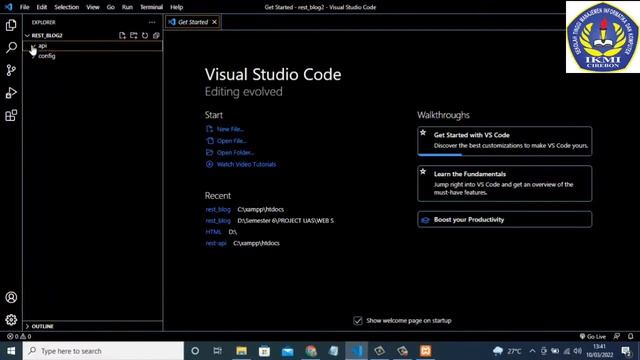Open the Manage gear icon
The image size is (640, 360).
tap(11, 320)
